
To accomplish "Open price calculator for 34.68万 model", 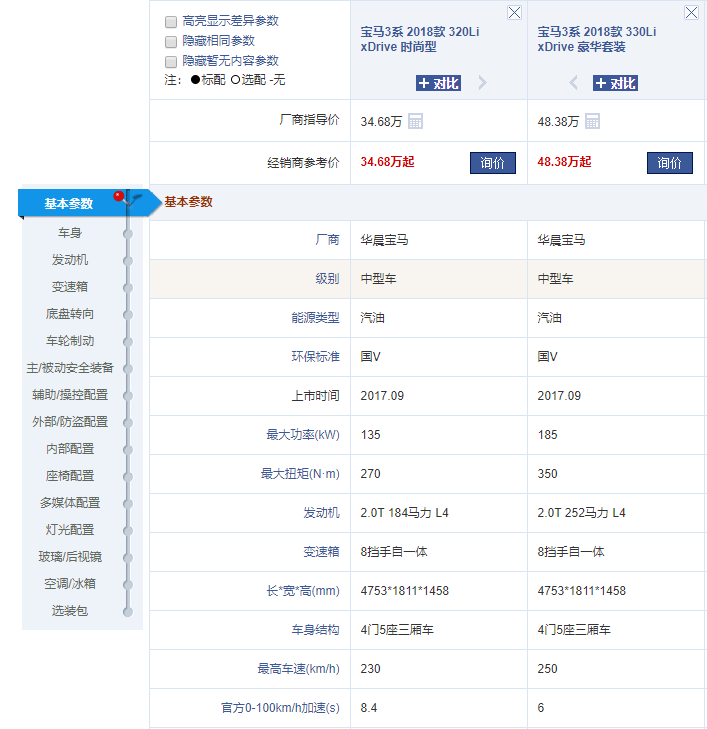I will point(415,121).
